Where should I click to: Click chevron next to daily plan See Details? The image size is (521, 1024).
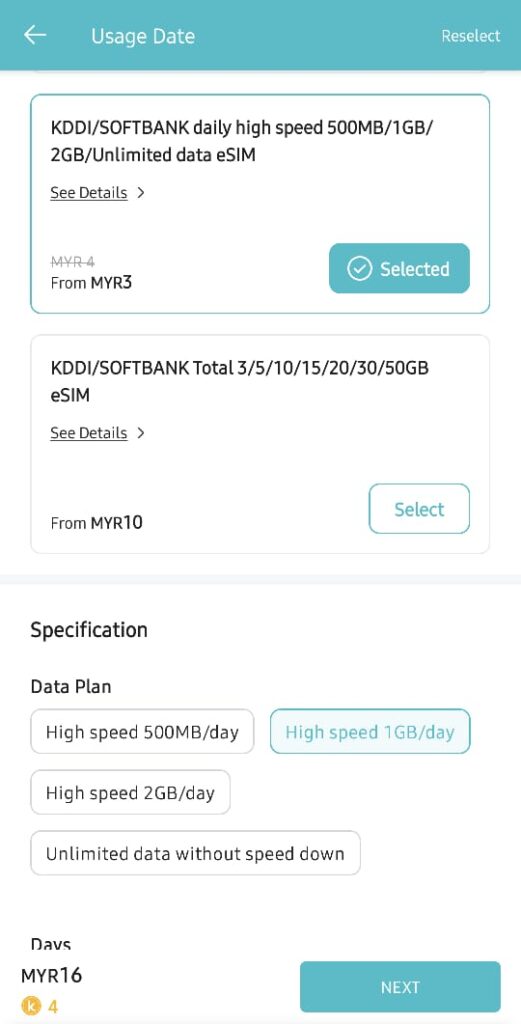pyautogui.click(x=140, y=193)
